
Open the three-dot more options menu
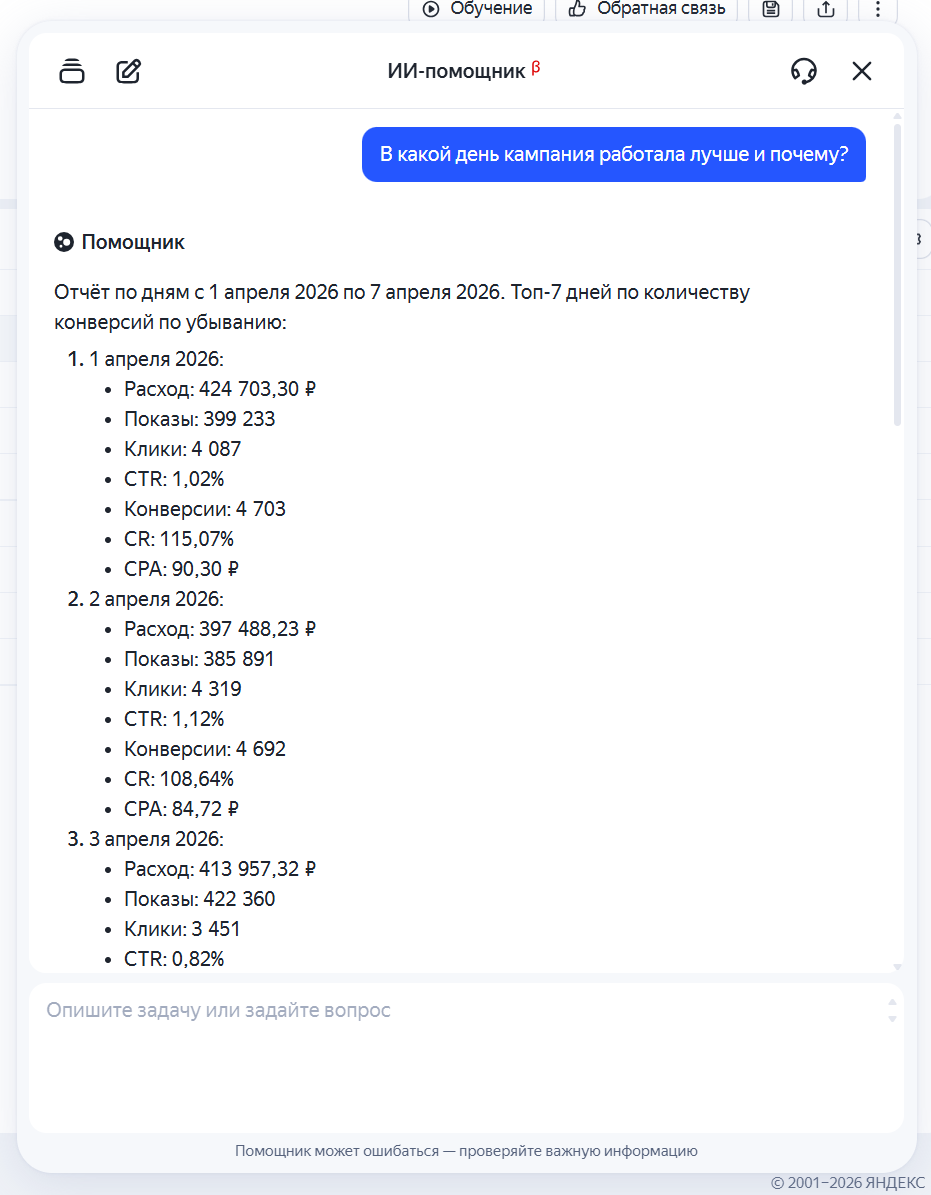coord(877,9)
